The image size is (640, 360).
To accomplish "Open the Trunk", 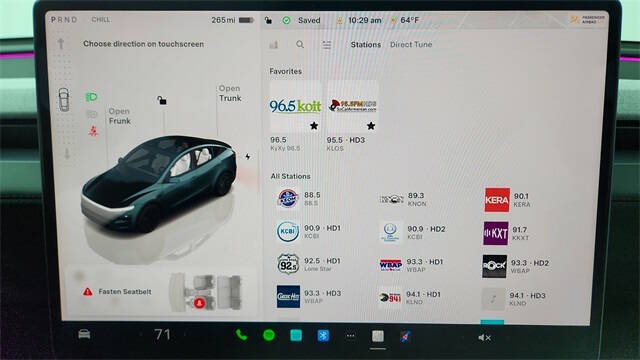I will [x=230, y=93].
